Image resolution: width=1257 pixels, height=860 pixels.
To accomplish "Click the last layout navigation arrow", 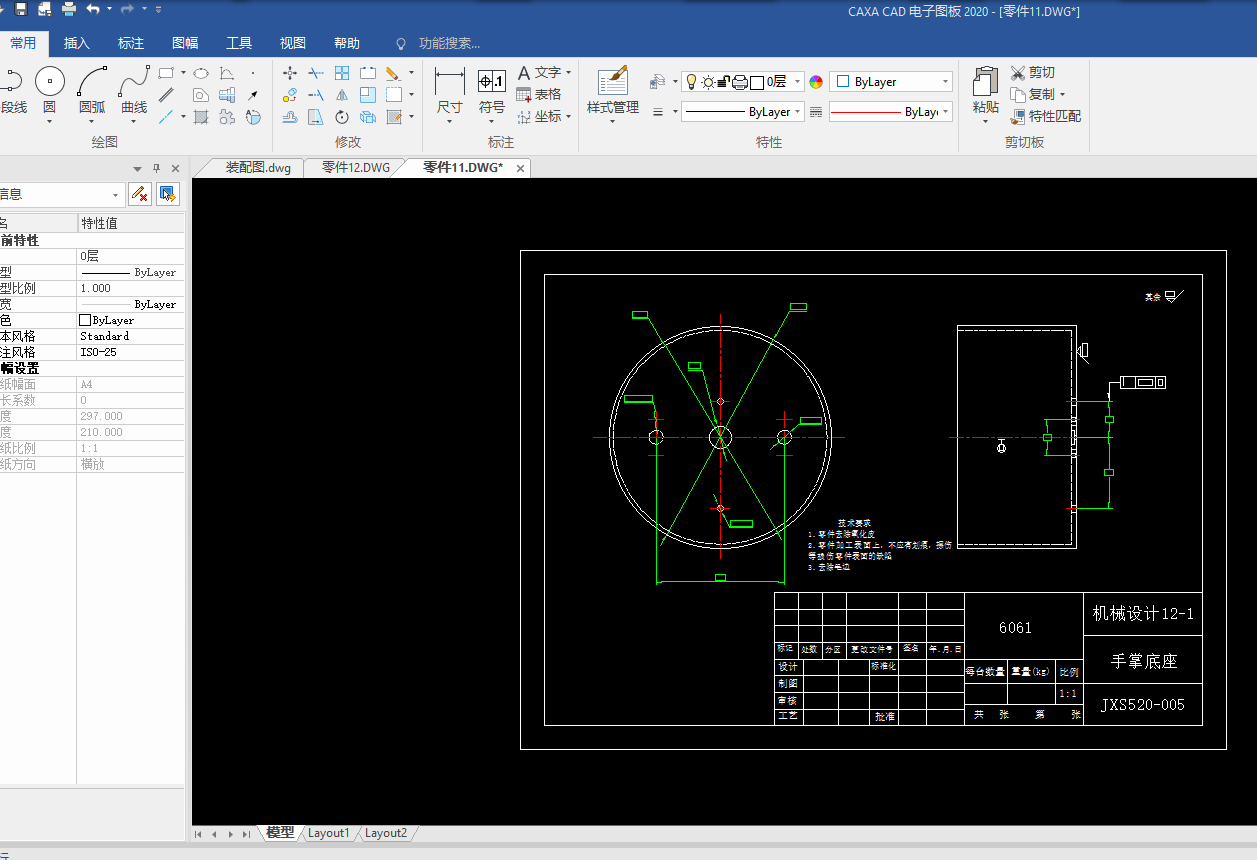I will (x=246, y=834).
